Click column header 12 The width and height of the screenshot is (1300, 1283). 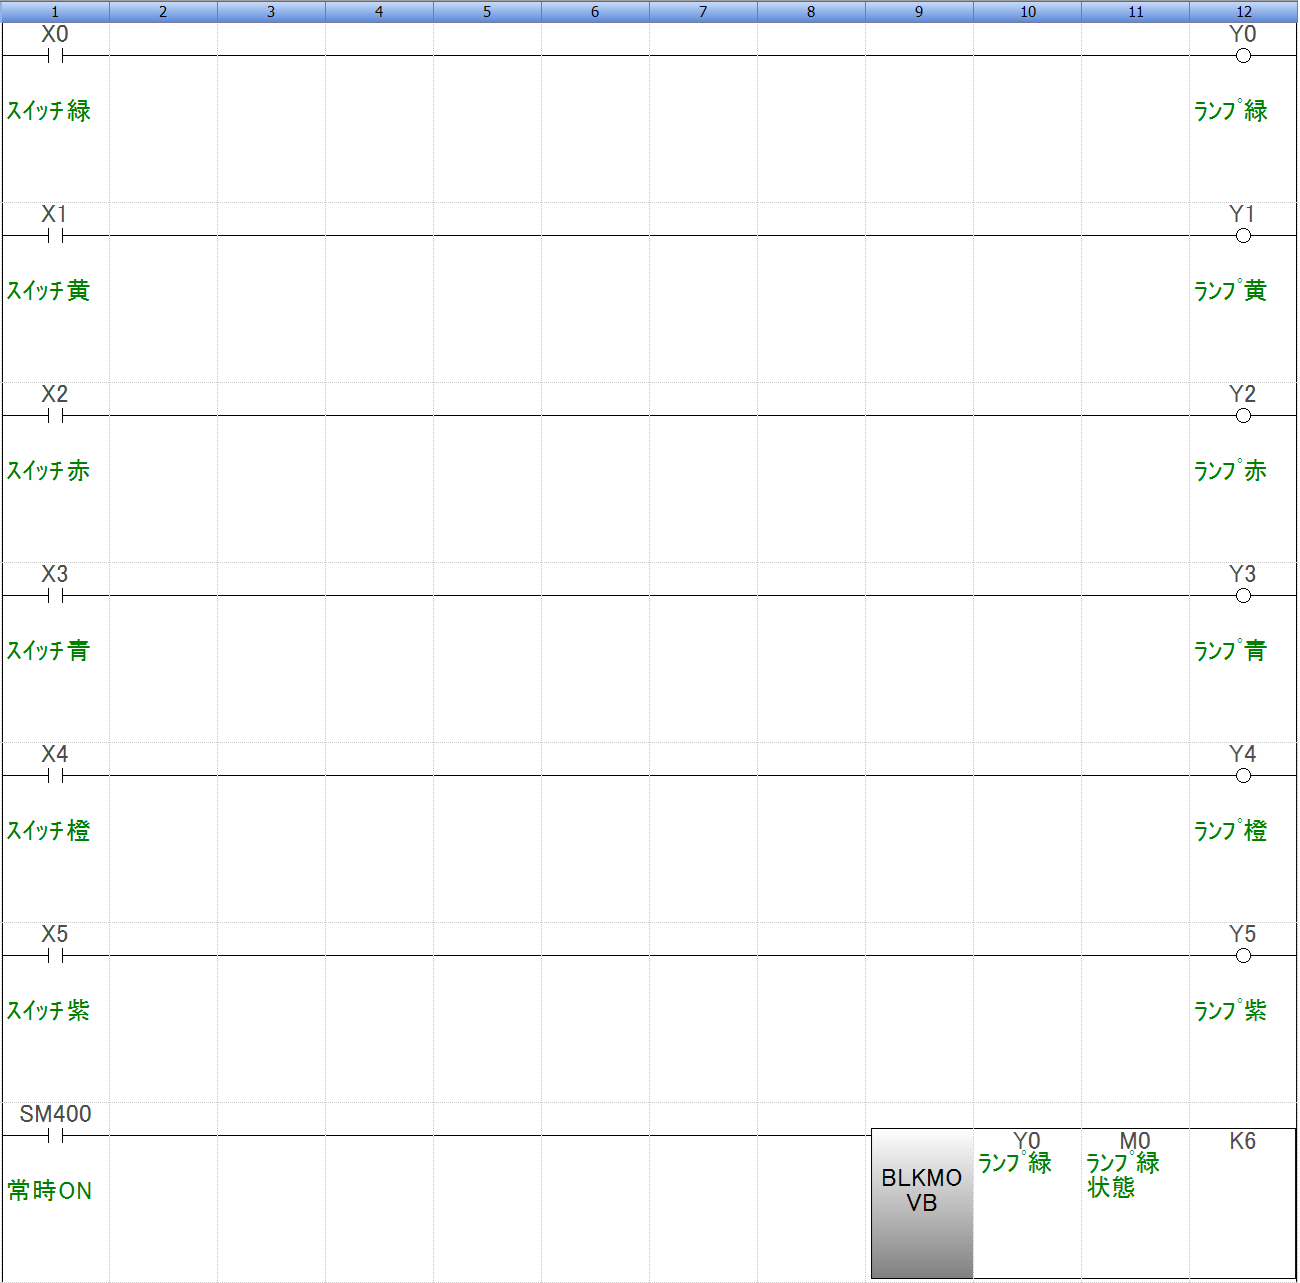1243,12
